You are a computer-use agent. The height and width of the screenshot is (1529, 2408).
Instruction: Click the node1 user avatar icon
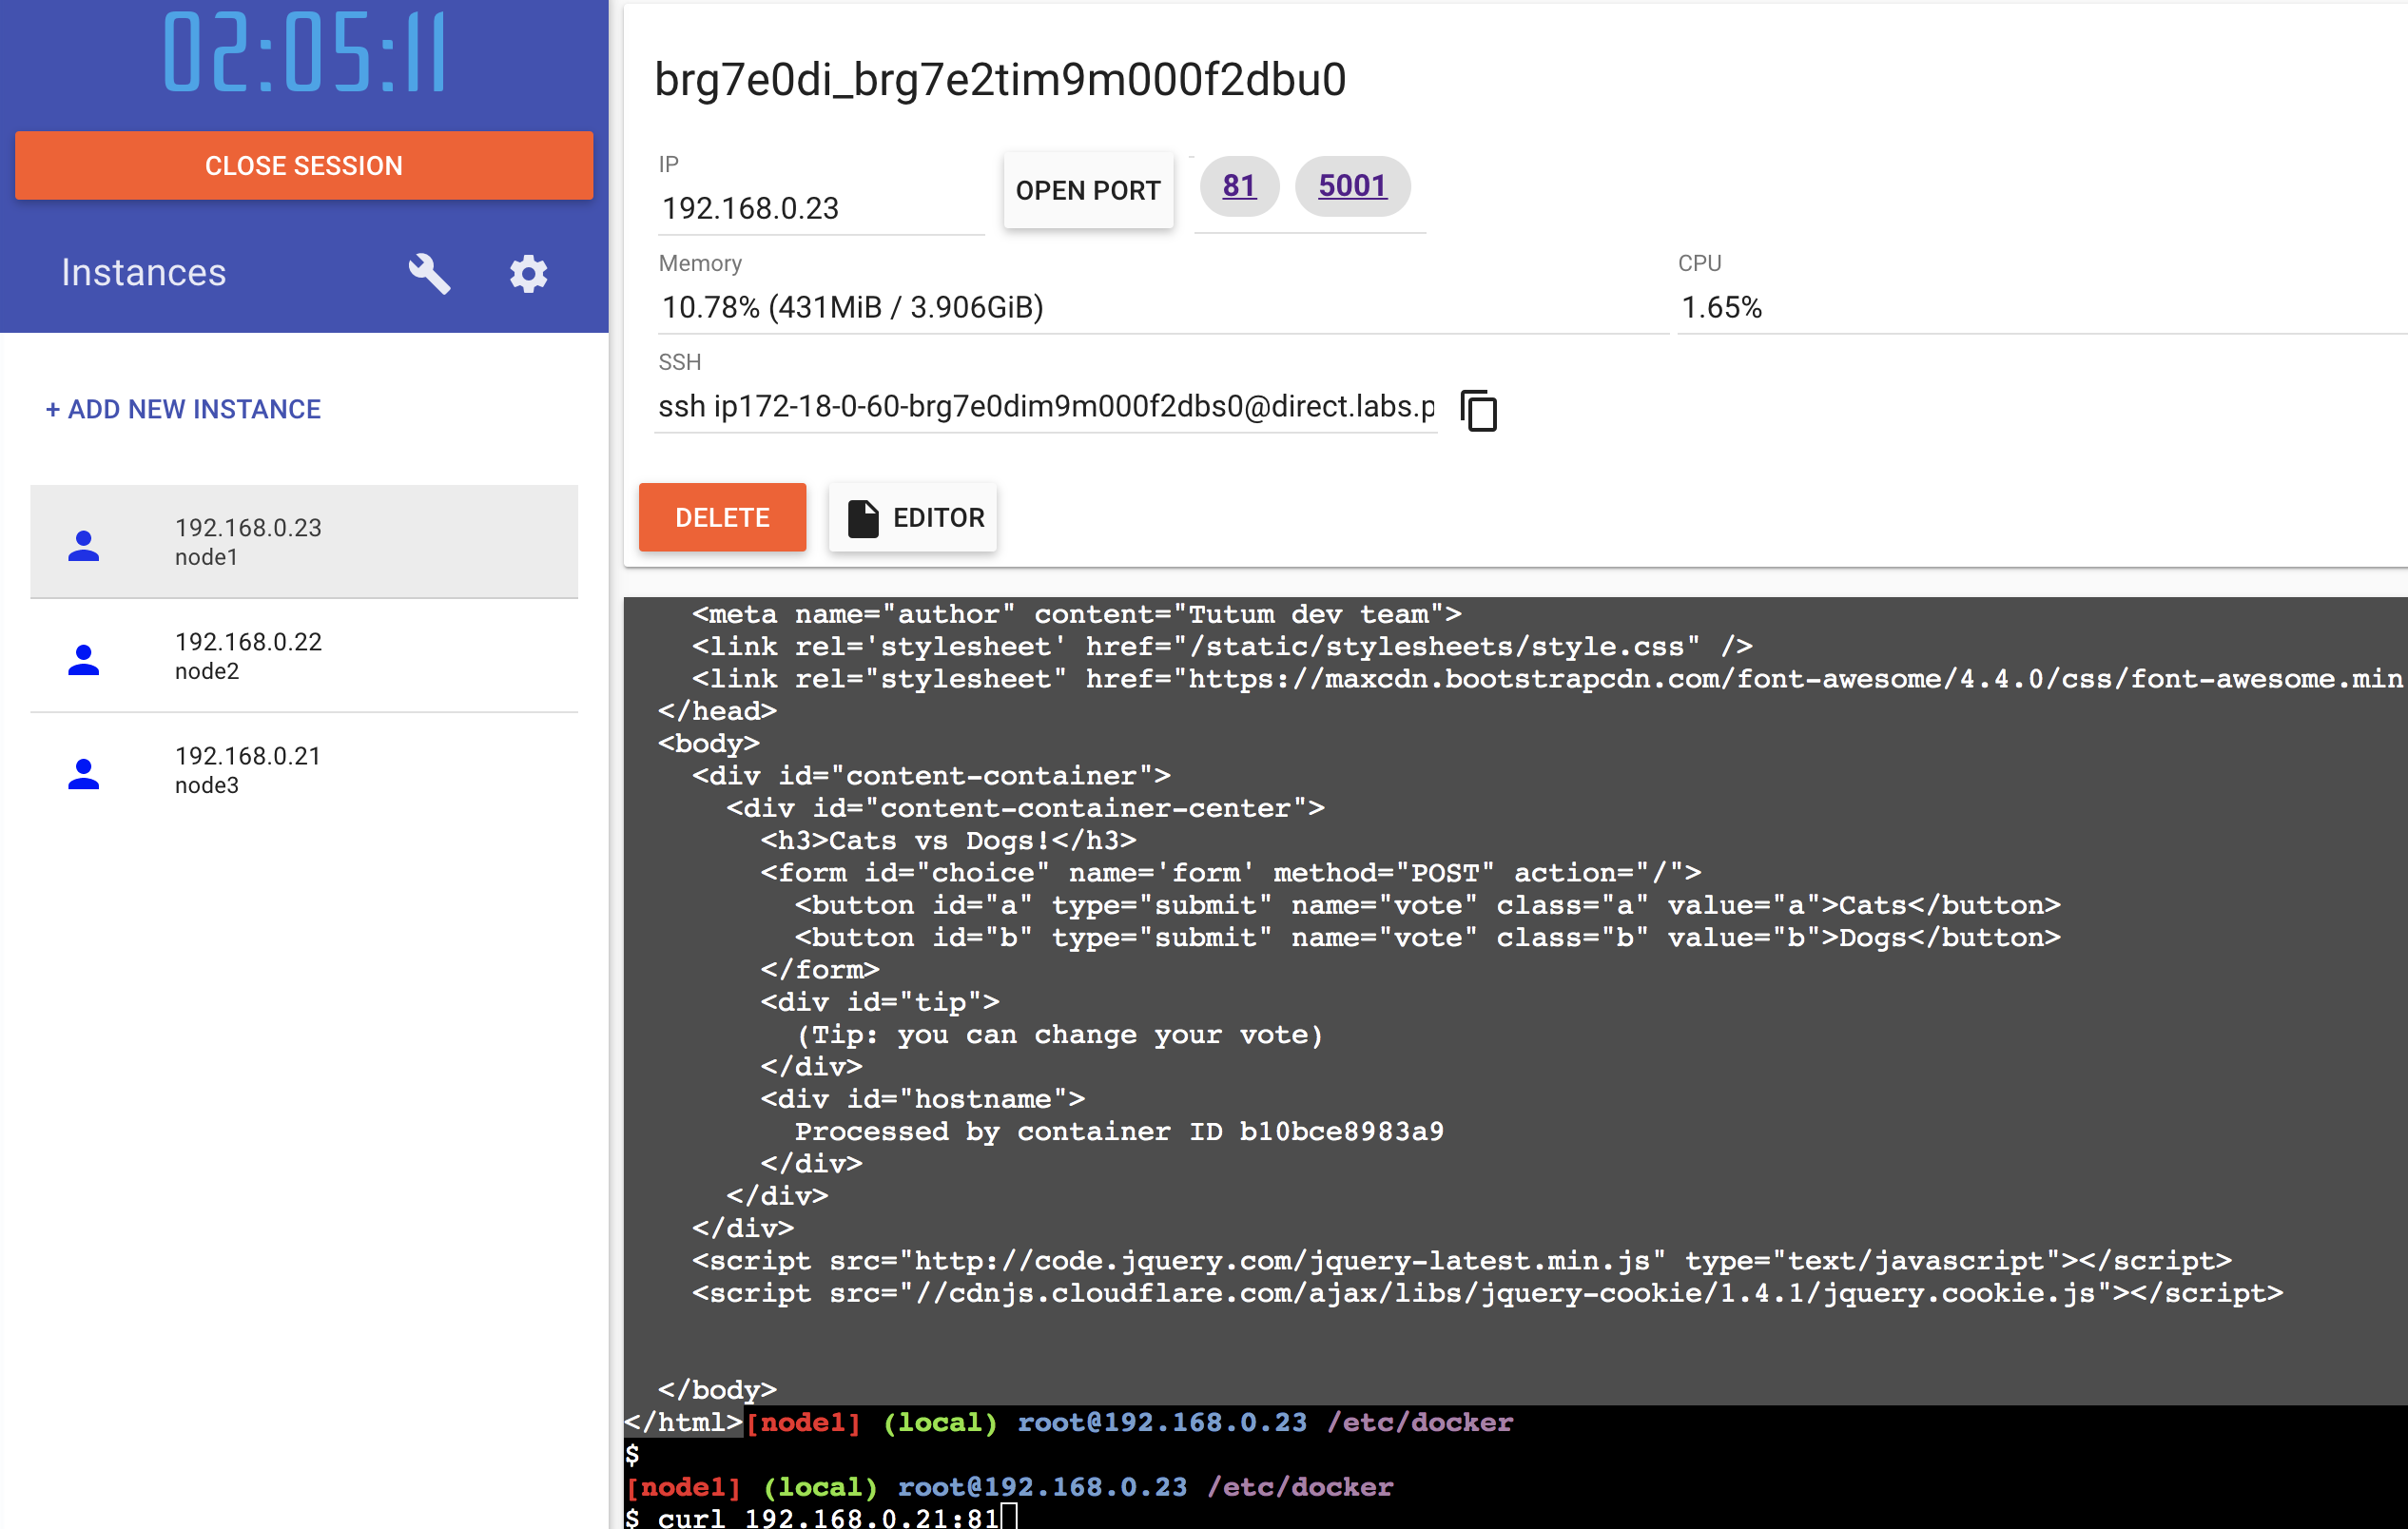point(84,545)
